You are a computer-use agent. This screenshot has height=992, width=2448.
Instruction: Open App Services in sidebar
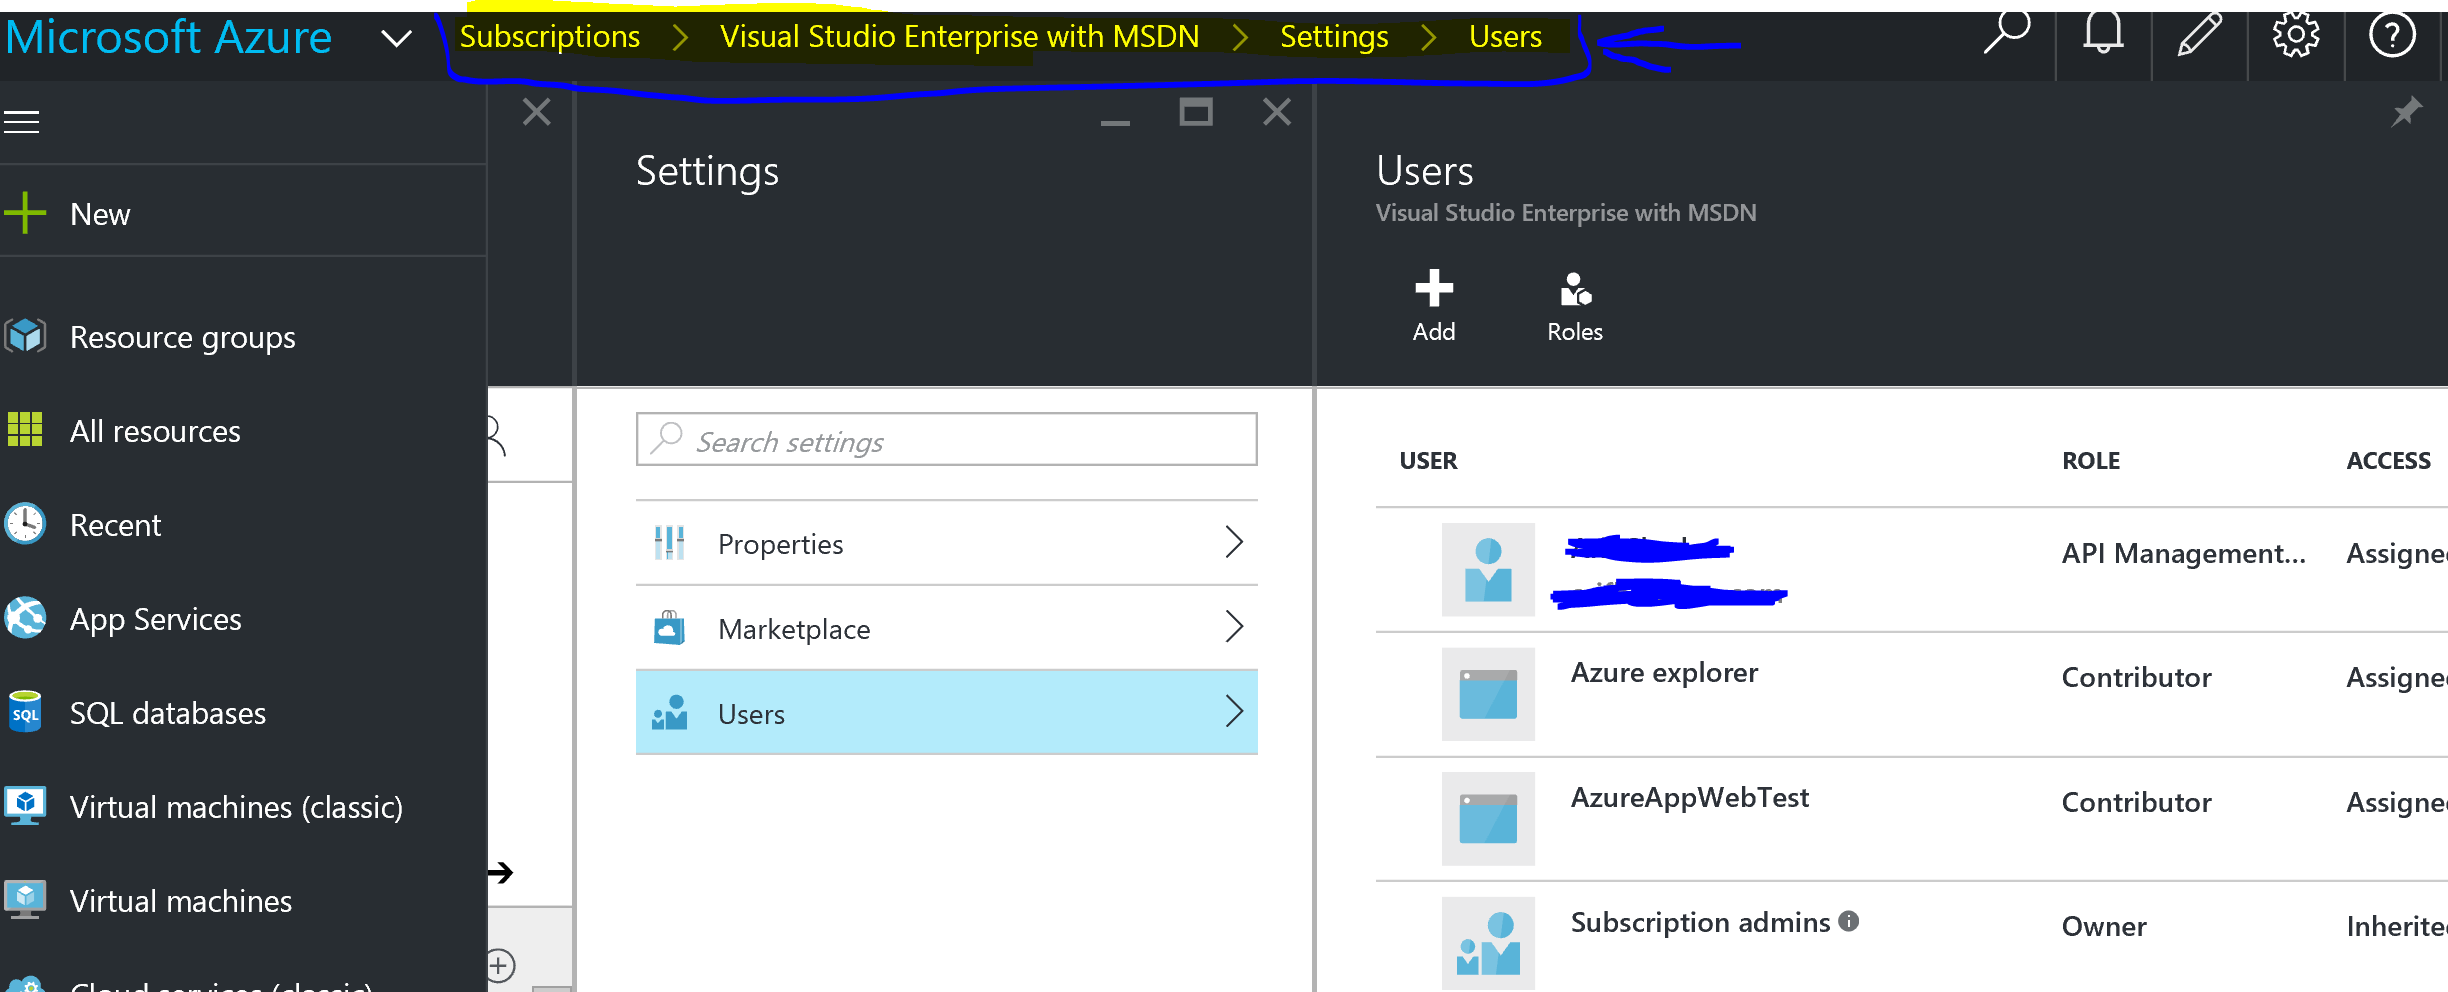point(156,619)
